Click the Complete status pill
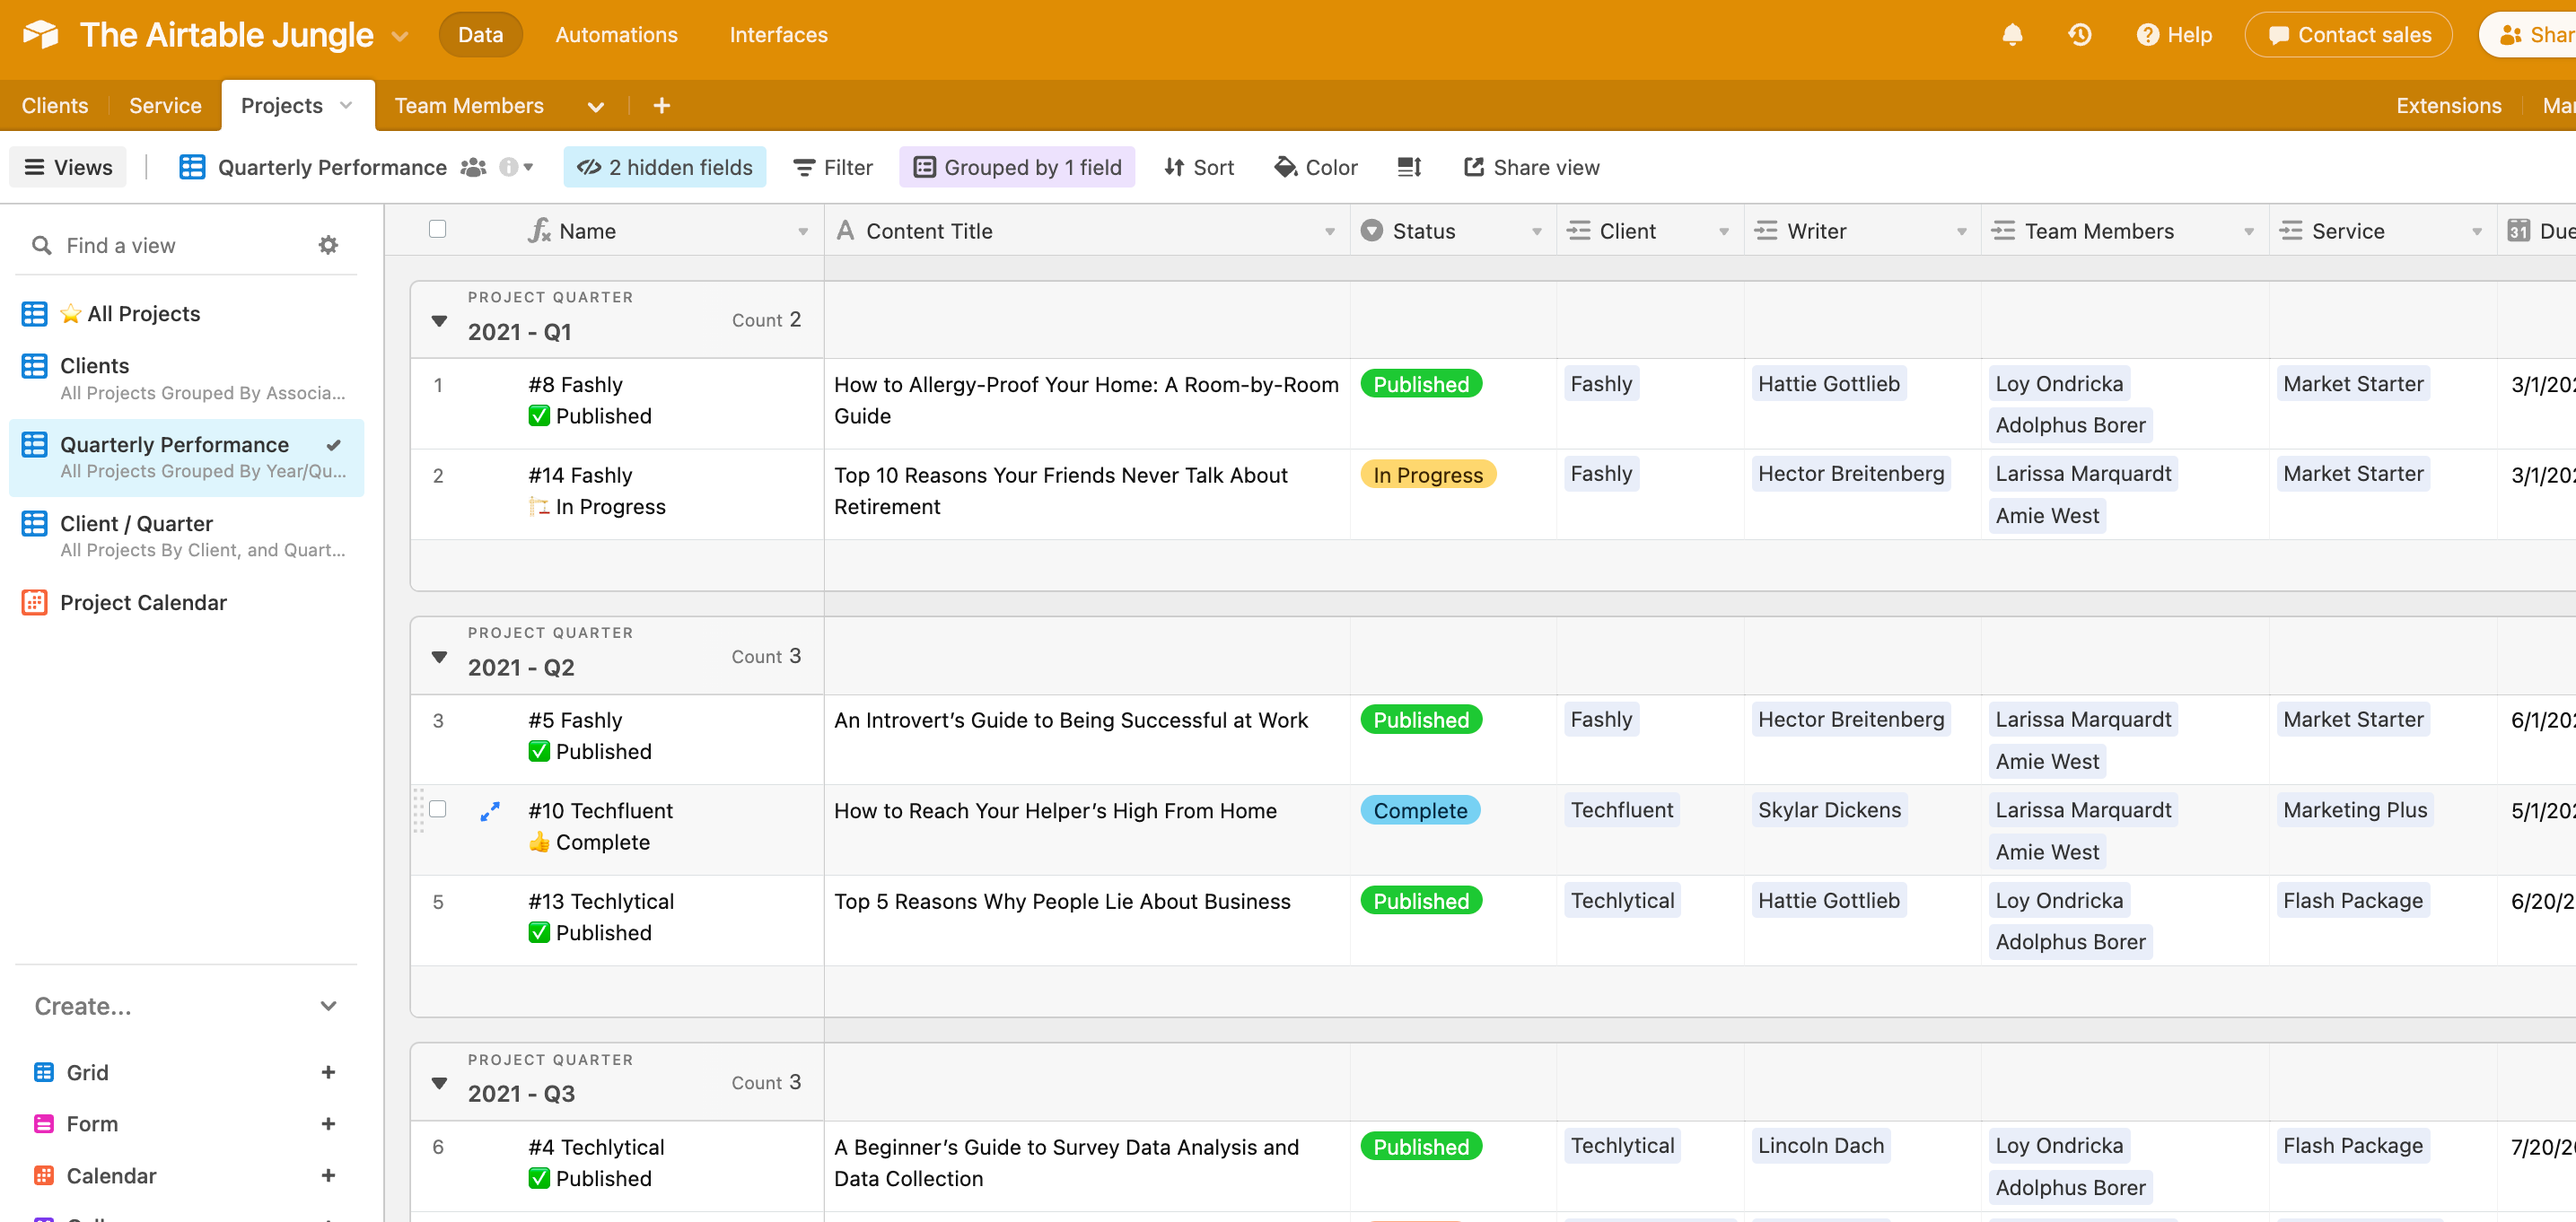This screenshot has width=2576, height=1222. pyautogui.click(x=1419, y=811)
